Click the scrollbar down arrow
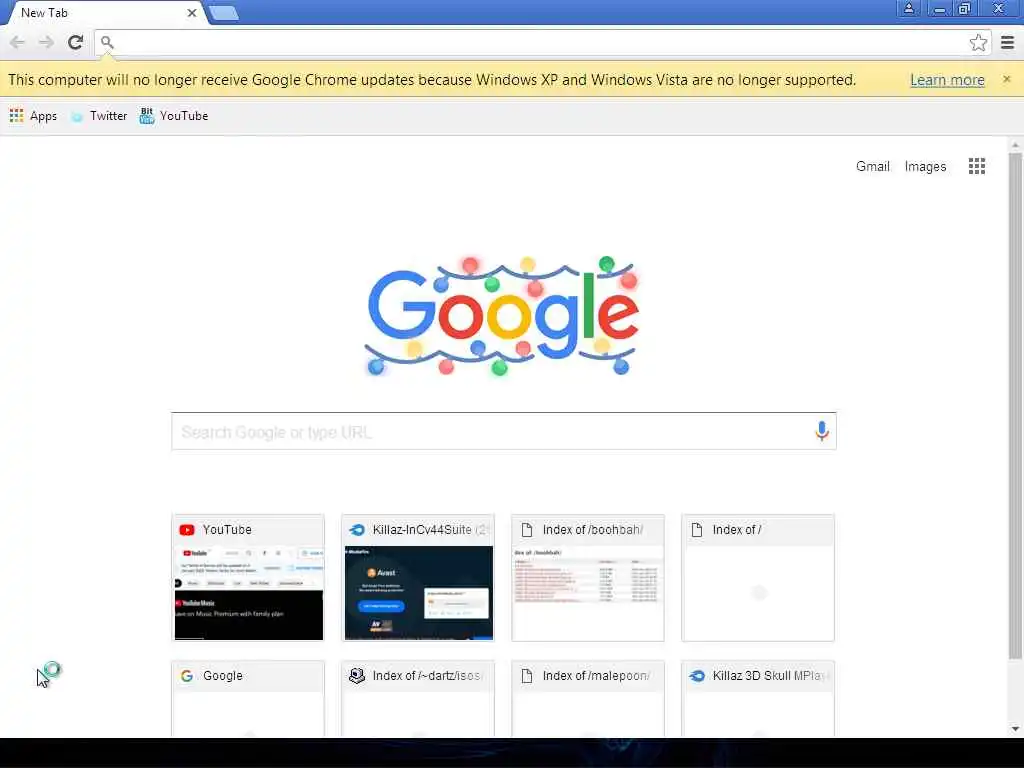This screenshot has height=768, width=1024. pyautogui.click(x=1015, y=729)
